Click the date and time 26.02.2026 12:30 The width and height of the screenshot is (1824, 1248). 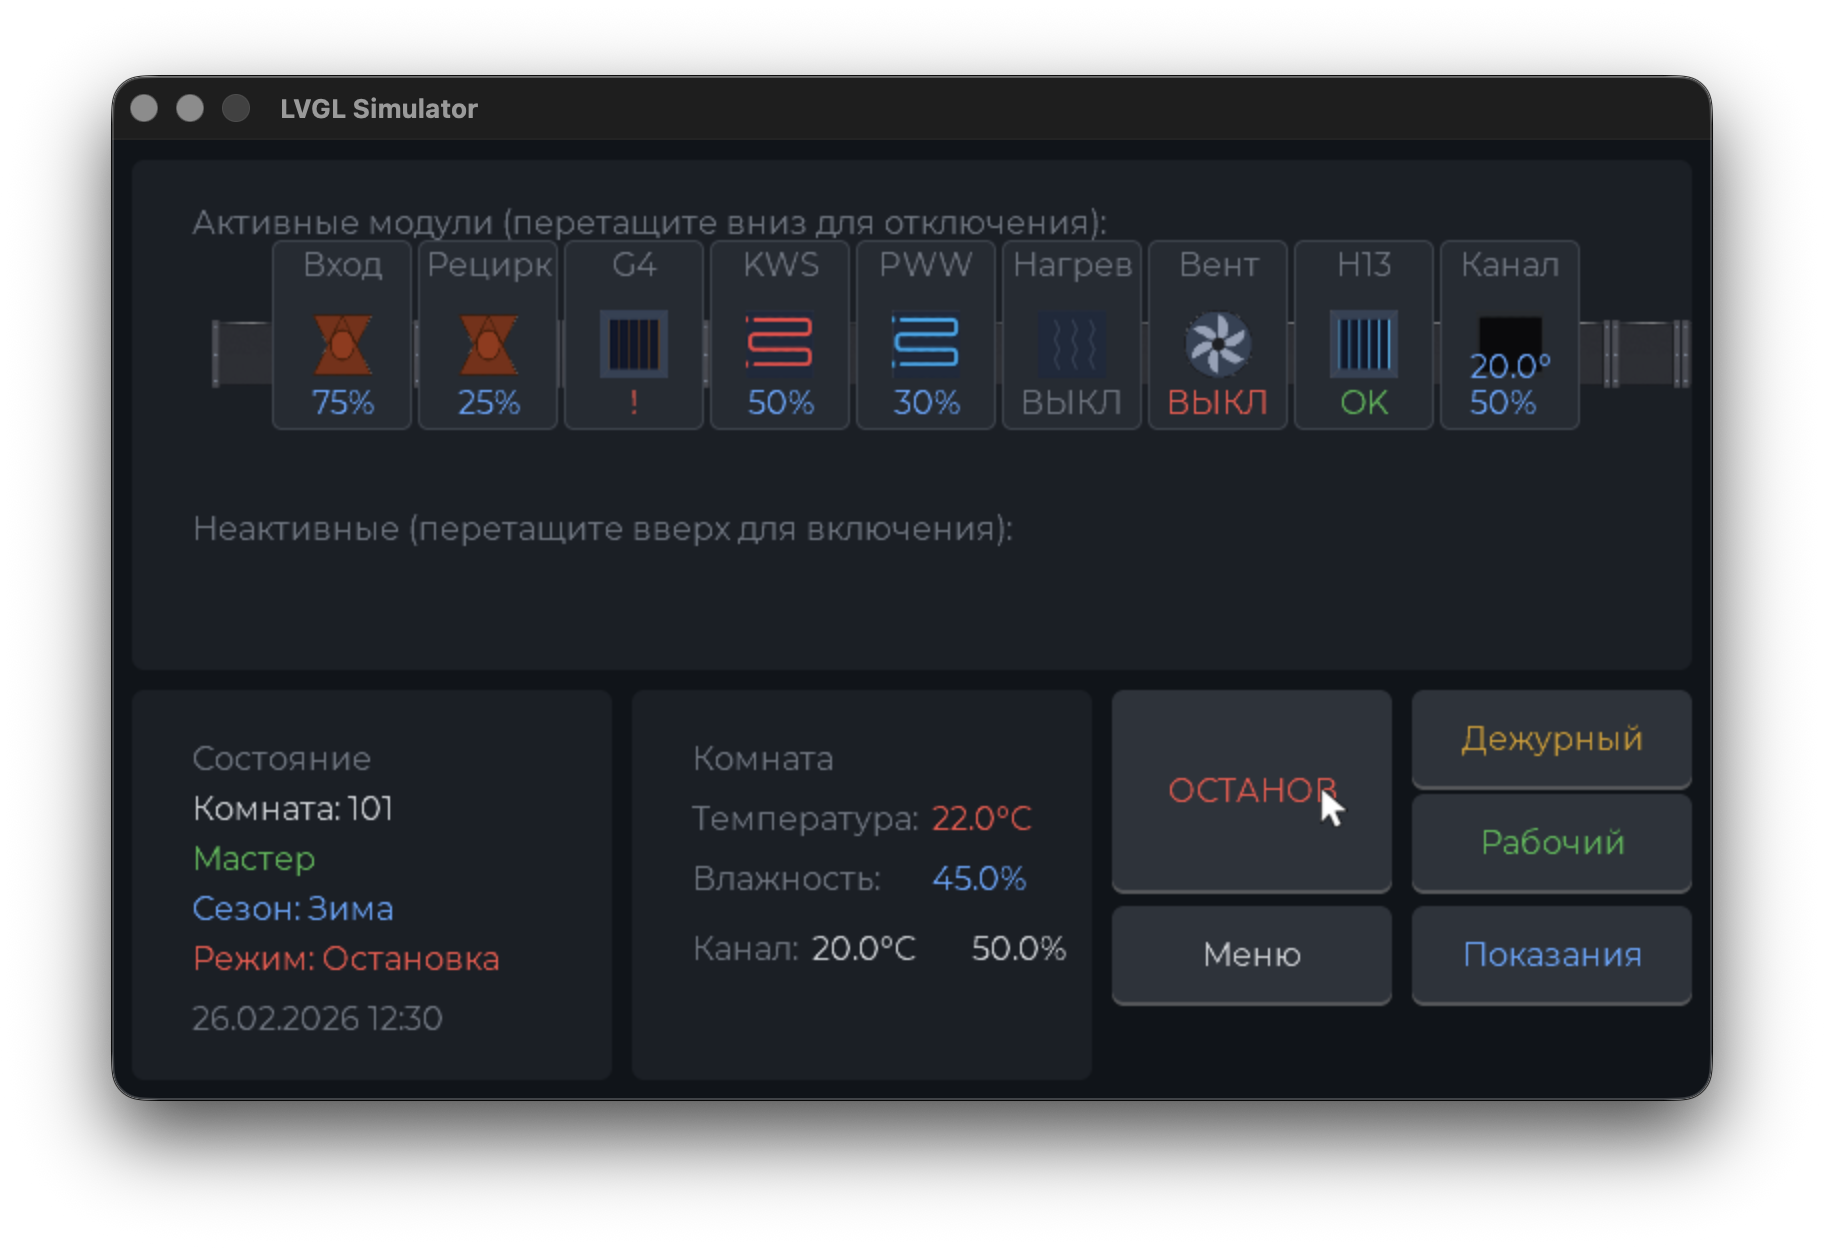(x=317, y=1019)
